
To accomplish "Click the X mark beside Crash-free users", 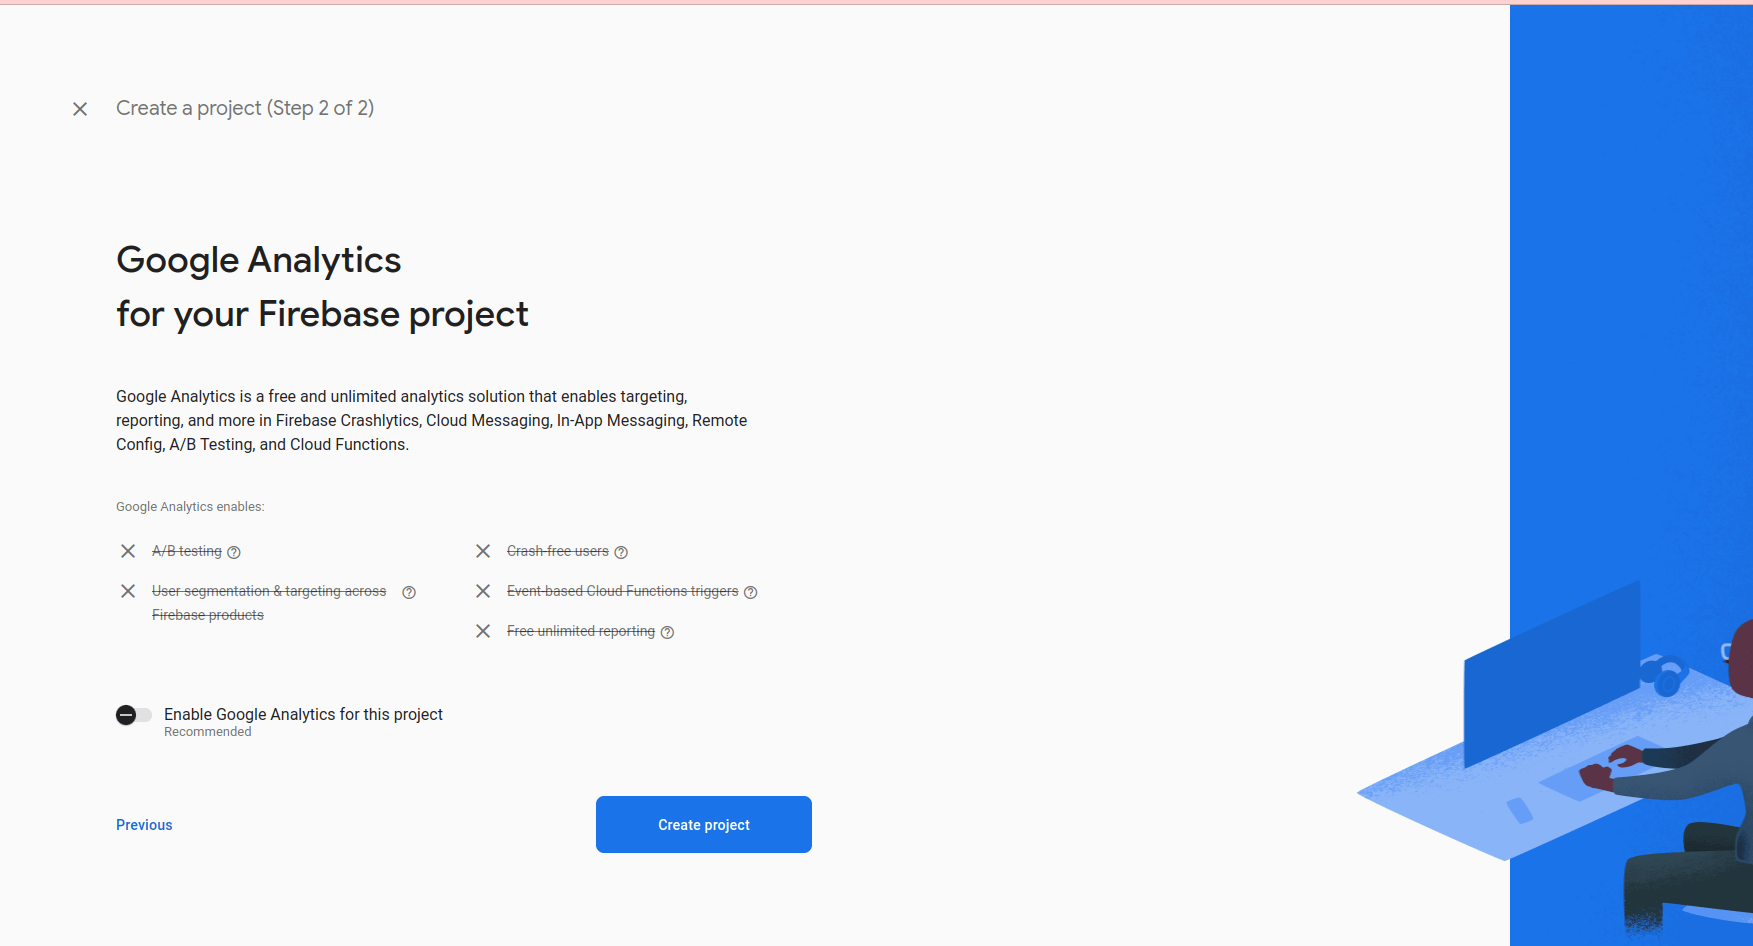I will click(x=483, y=551).
